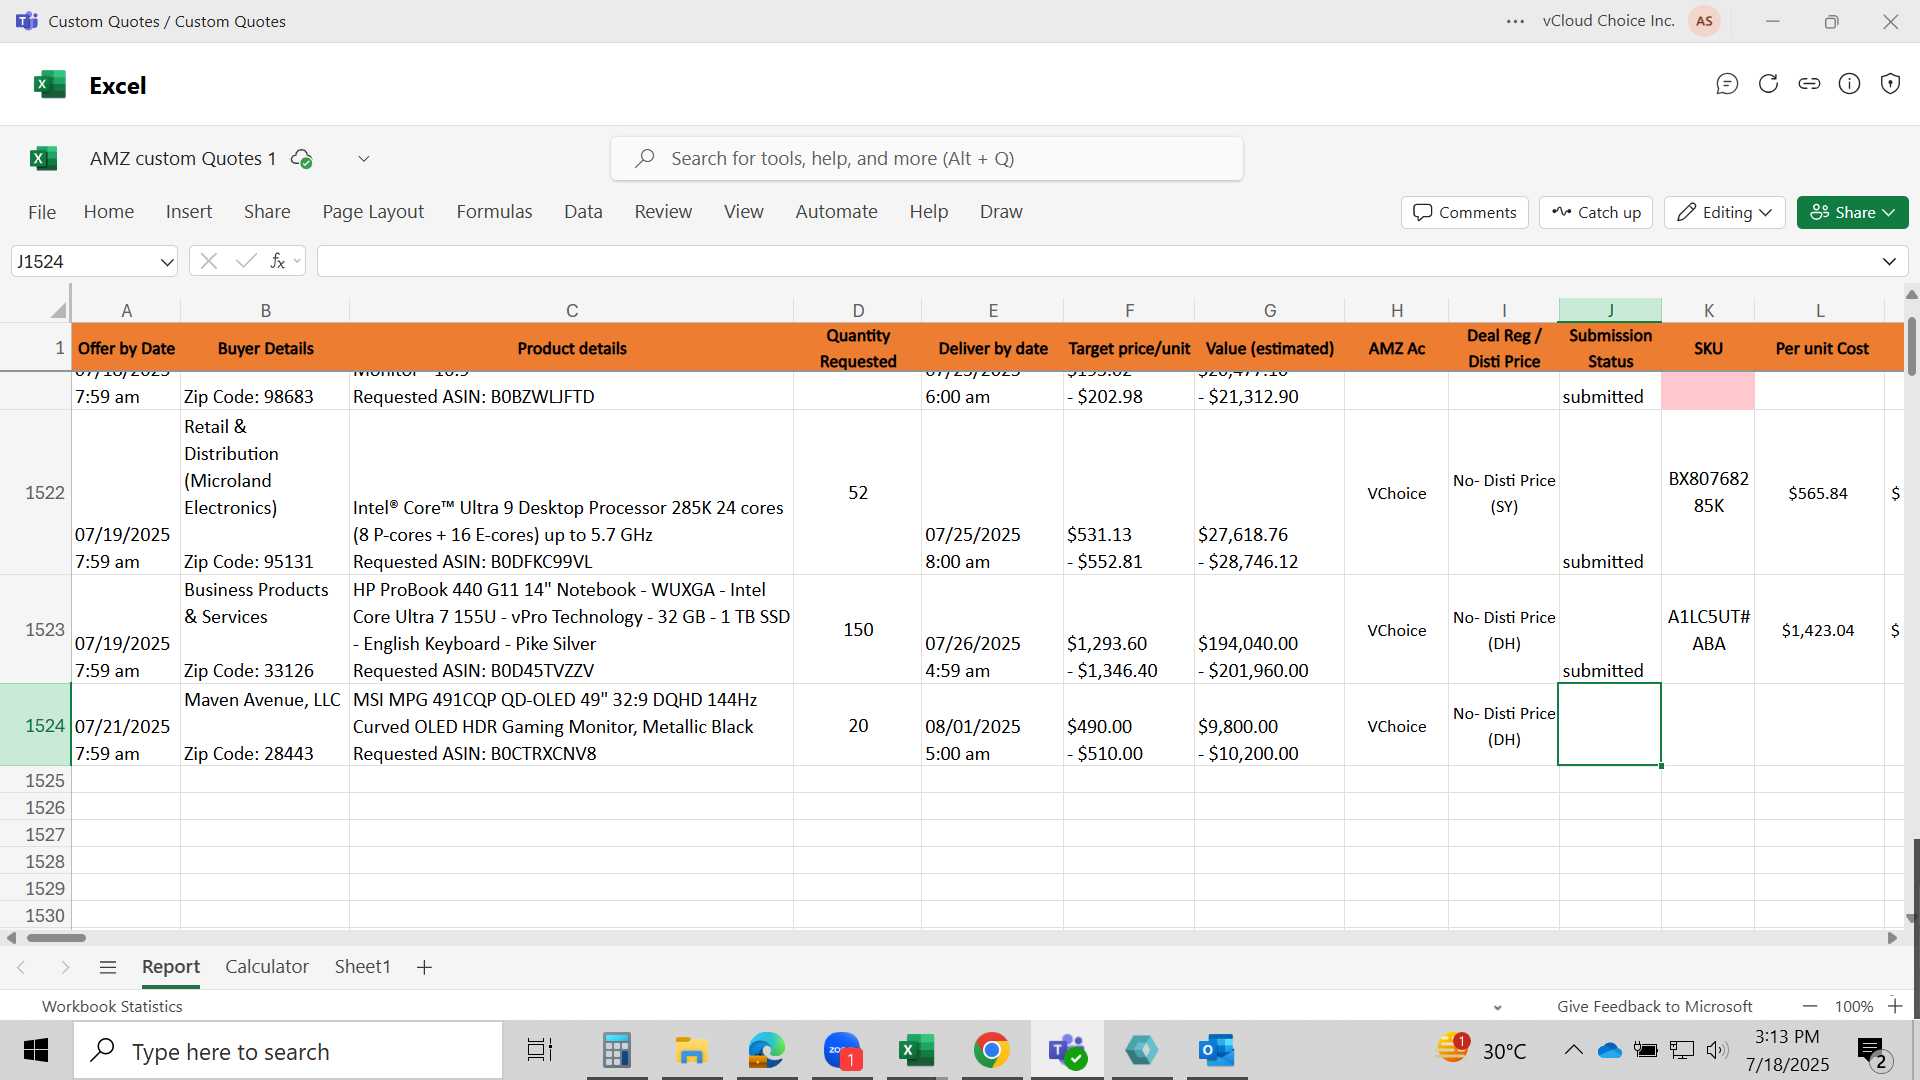Open the Name Box dropdown arrow
Image resolution: width=1920 pixels, height=1080 pixels.
tap(166, 262)
